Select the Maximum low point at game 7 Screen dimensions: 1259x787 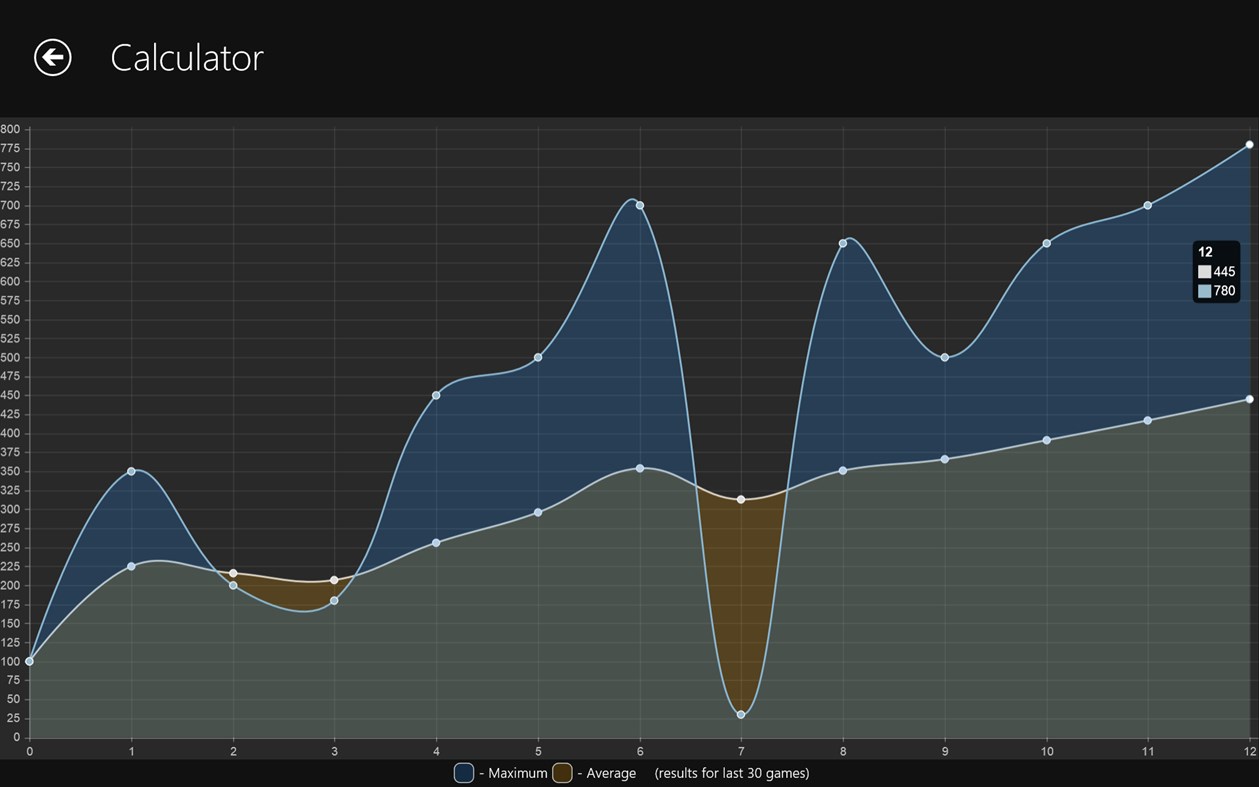(741, 715)
